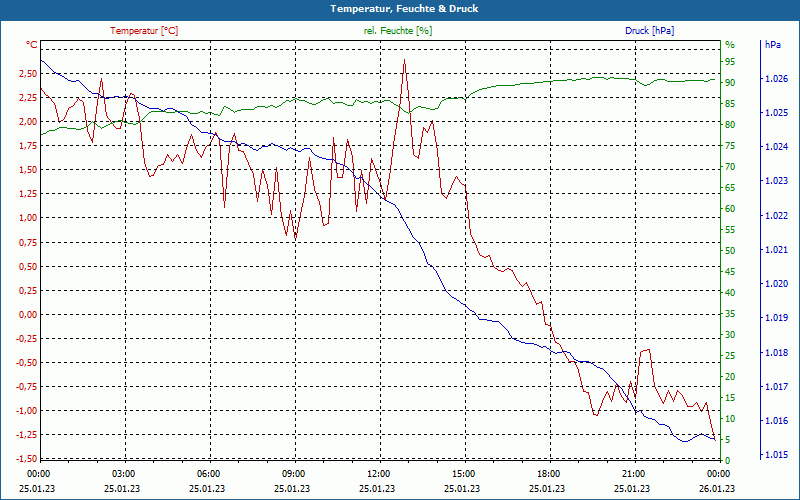Click the 09:00 time axis label
This screenshot has width=800, height=500.
coord(293,473)
